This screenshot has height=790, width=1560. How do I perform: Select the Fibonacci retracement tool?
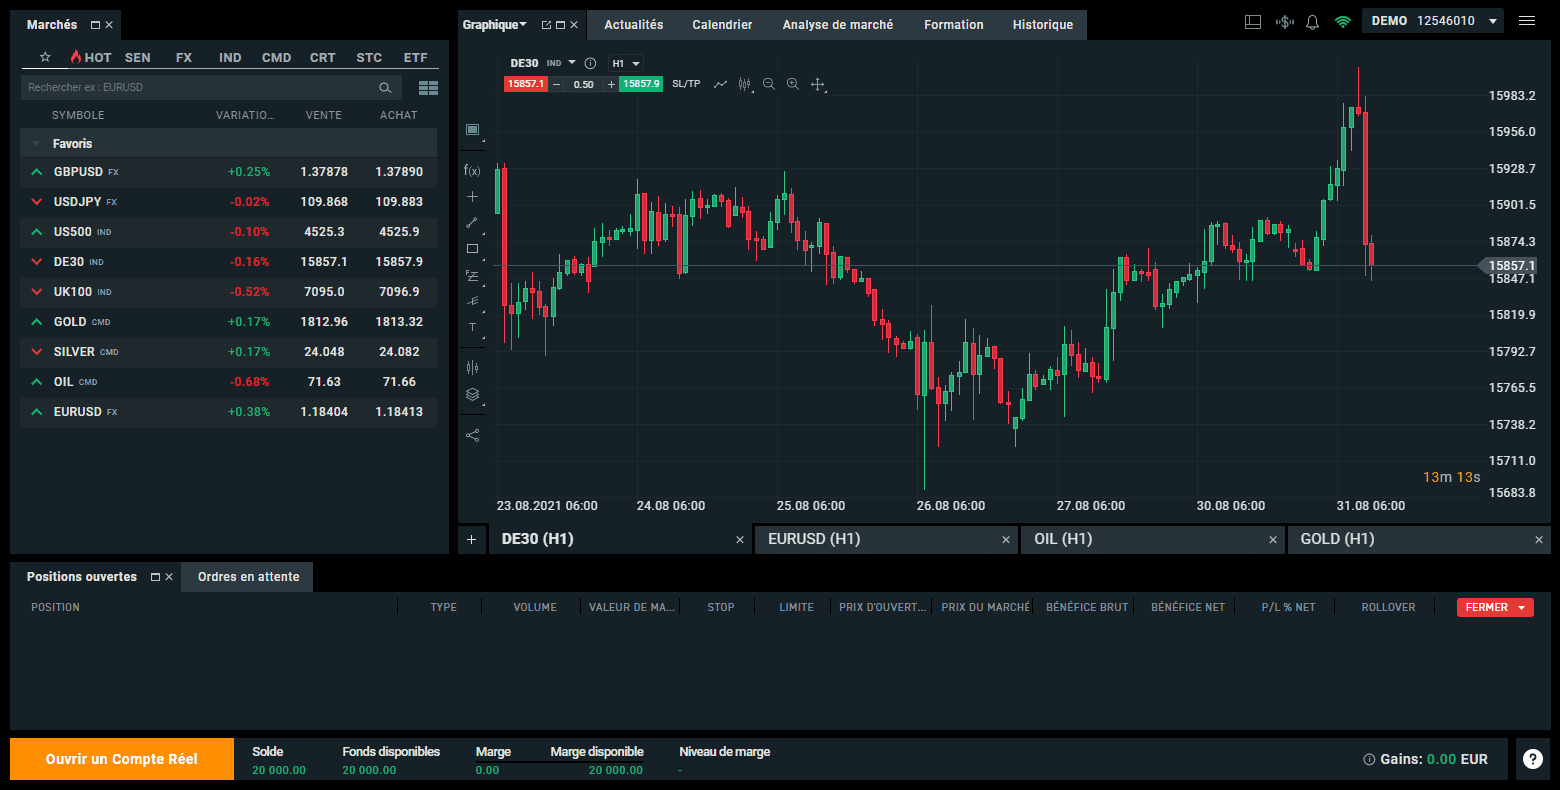pos(472,275)
